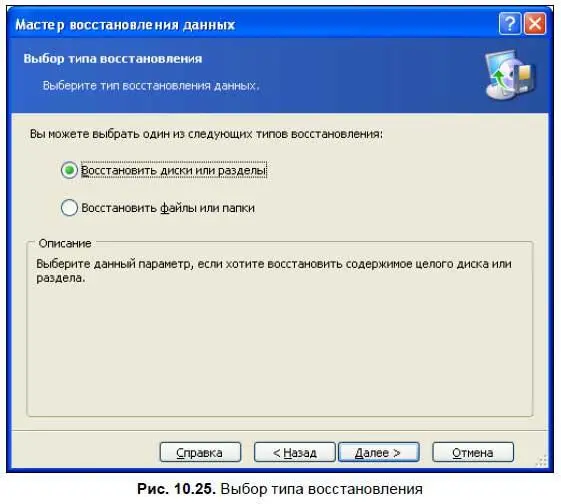Image resolution: width=561 pixels, height=504 pixels.
Task: Click the subtitle Выберите тип восстановления данных
Action: (x=151, y=86)
